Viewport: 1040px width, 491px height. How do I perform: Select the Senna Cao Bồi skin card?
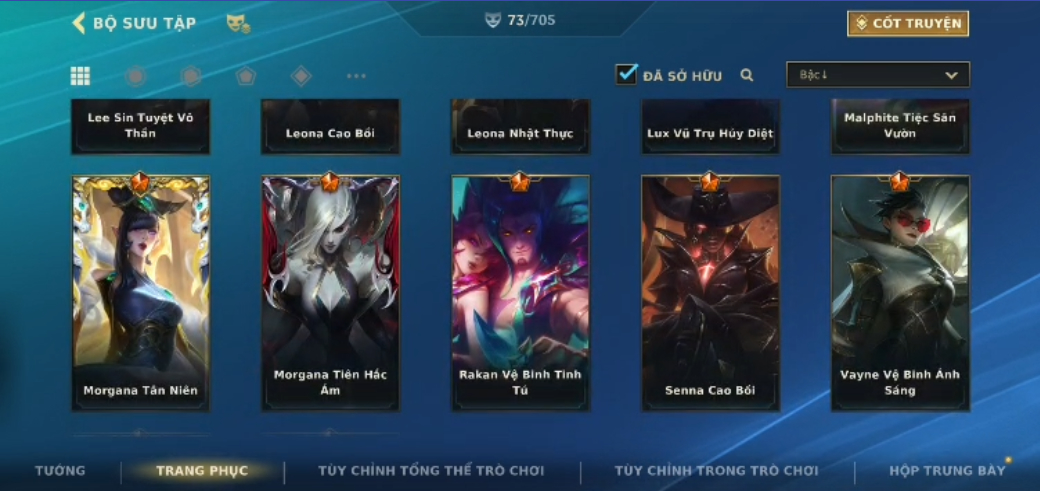tap(710, 293)
